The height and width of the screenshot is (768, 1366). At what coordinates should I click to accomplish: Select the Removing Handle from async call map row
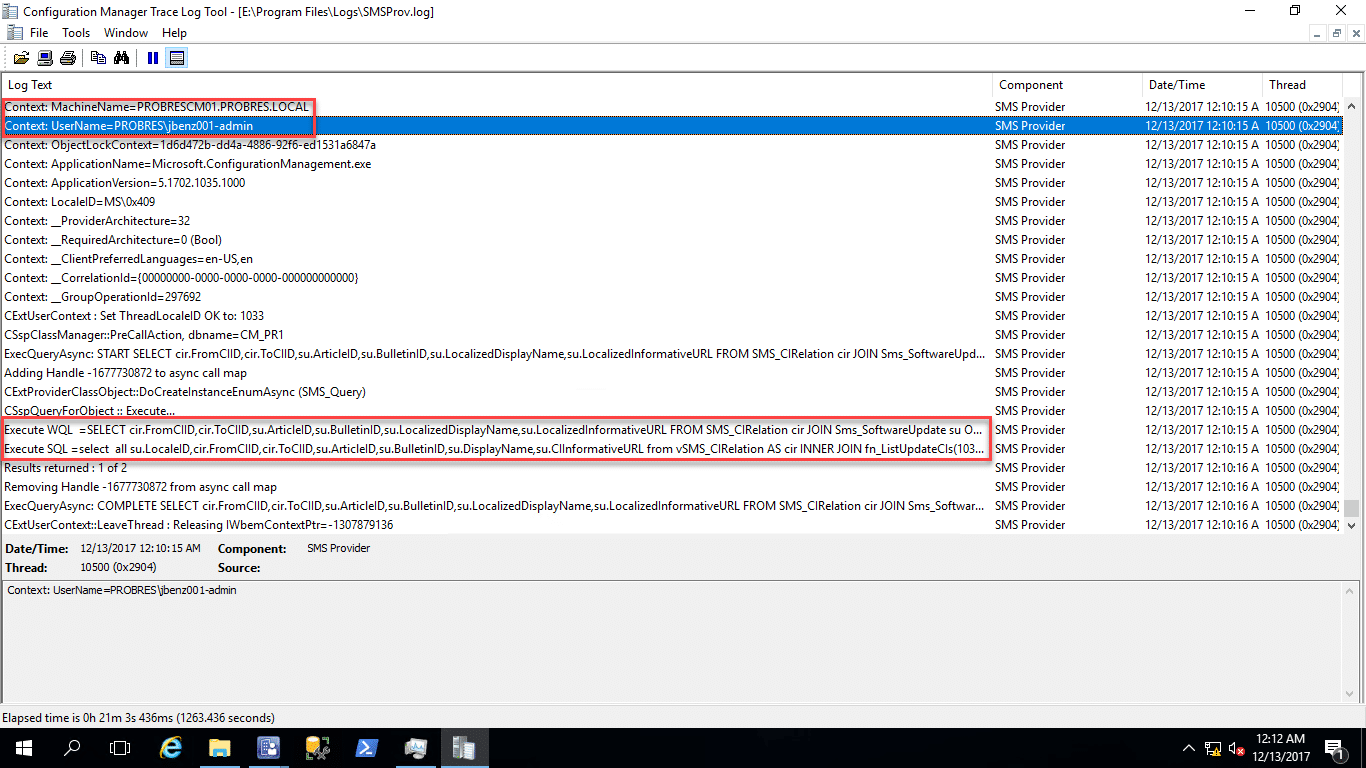coord(671,487)
